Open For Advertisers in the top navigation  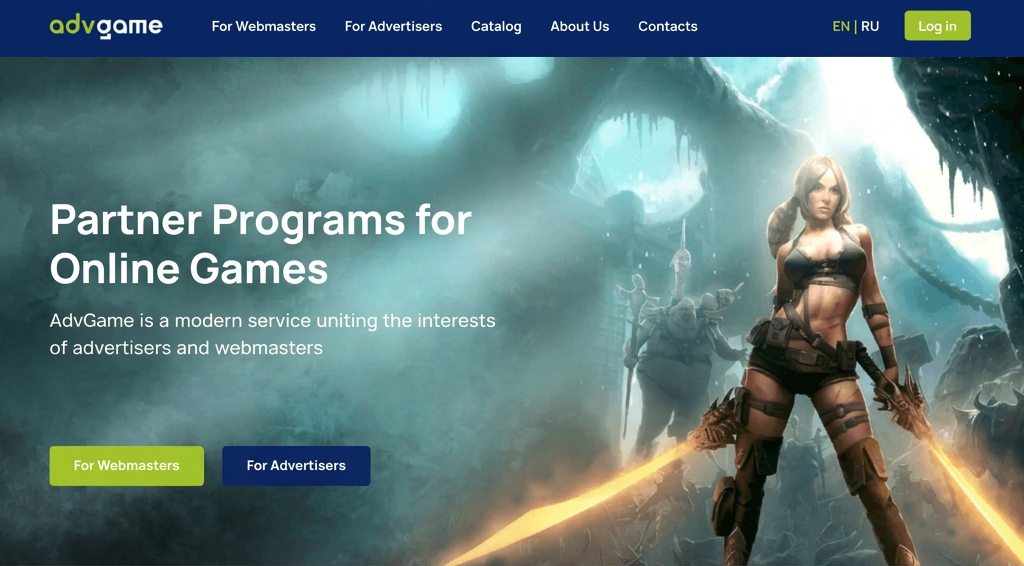[x=393, y=27]
